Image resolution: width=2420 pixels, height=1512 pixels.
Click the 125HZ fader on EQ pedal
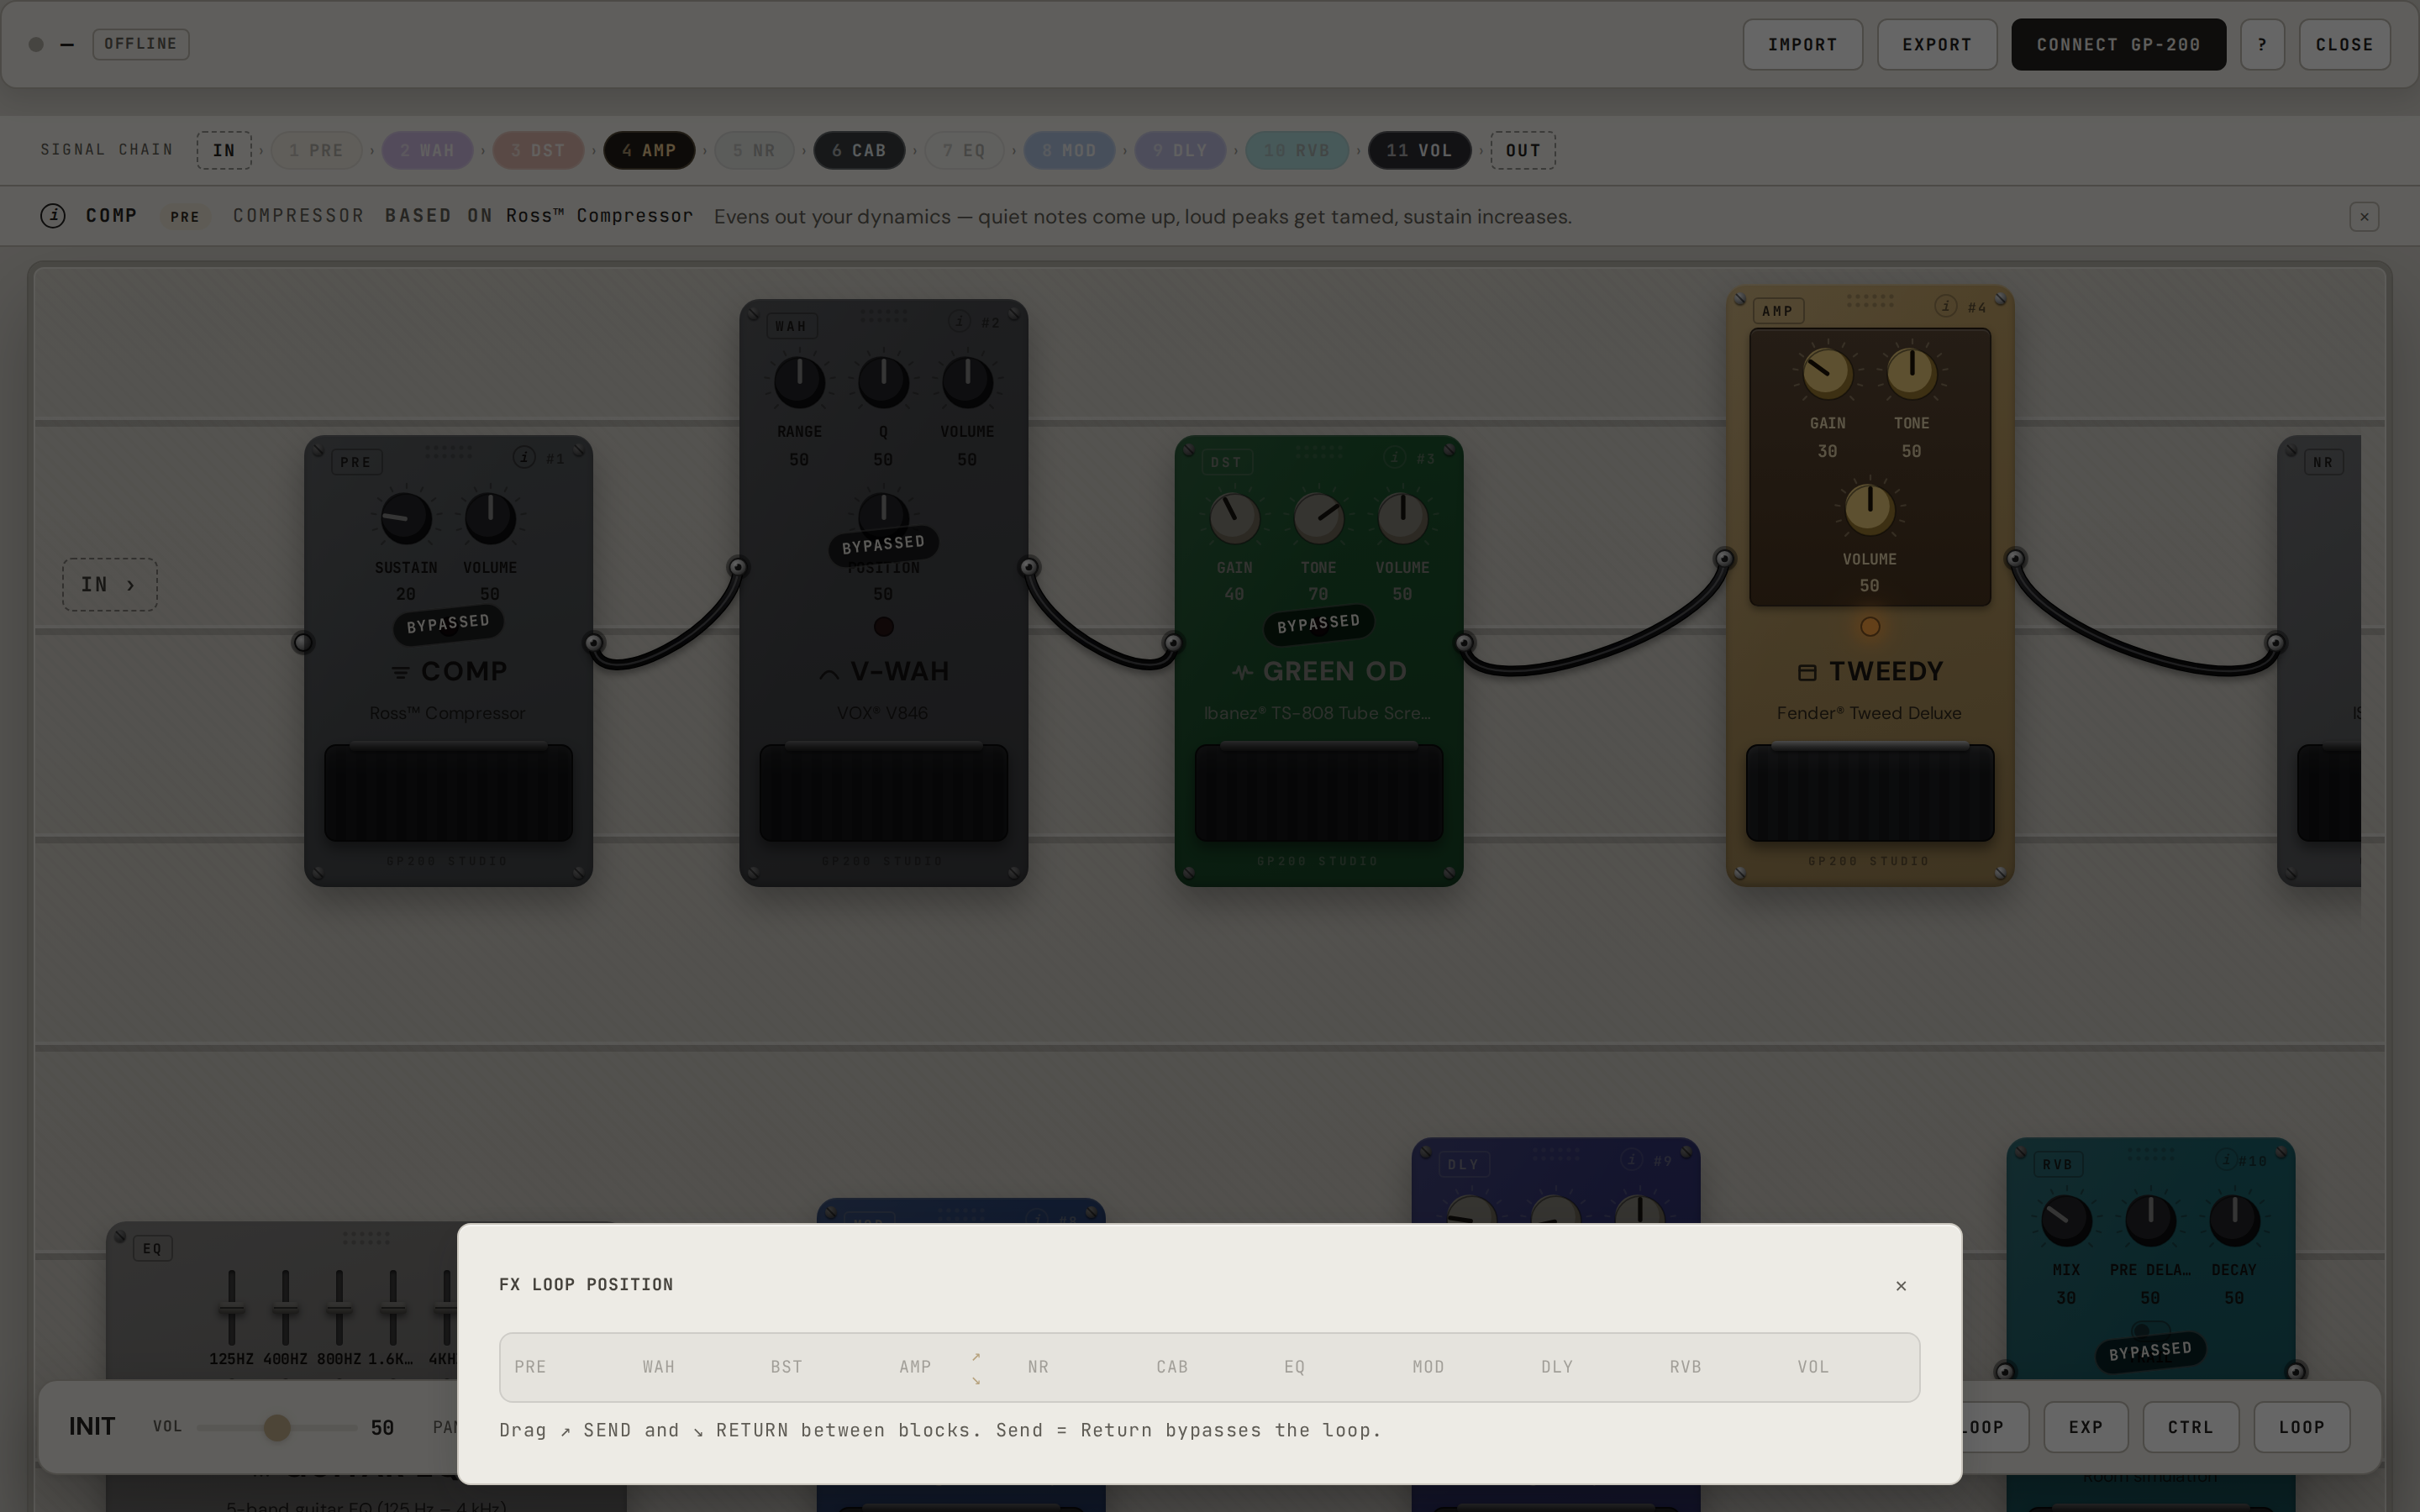click(231, 1308)
